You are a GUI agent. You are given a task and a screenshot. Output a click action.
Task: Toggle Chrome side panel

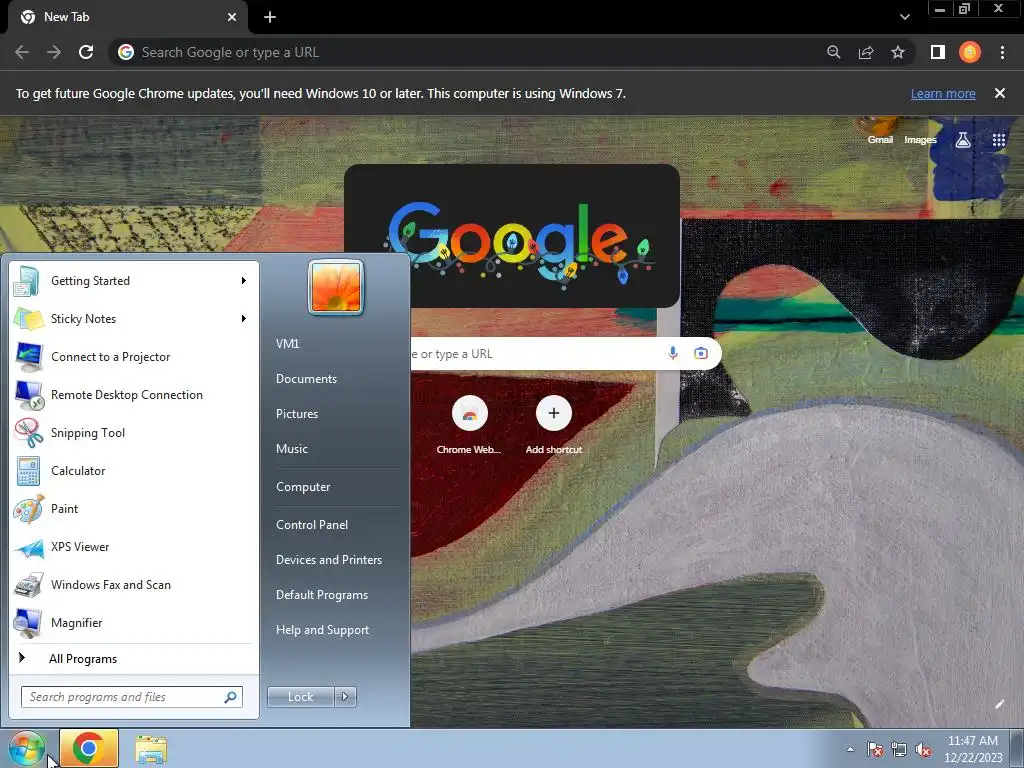[938, 52]
